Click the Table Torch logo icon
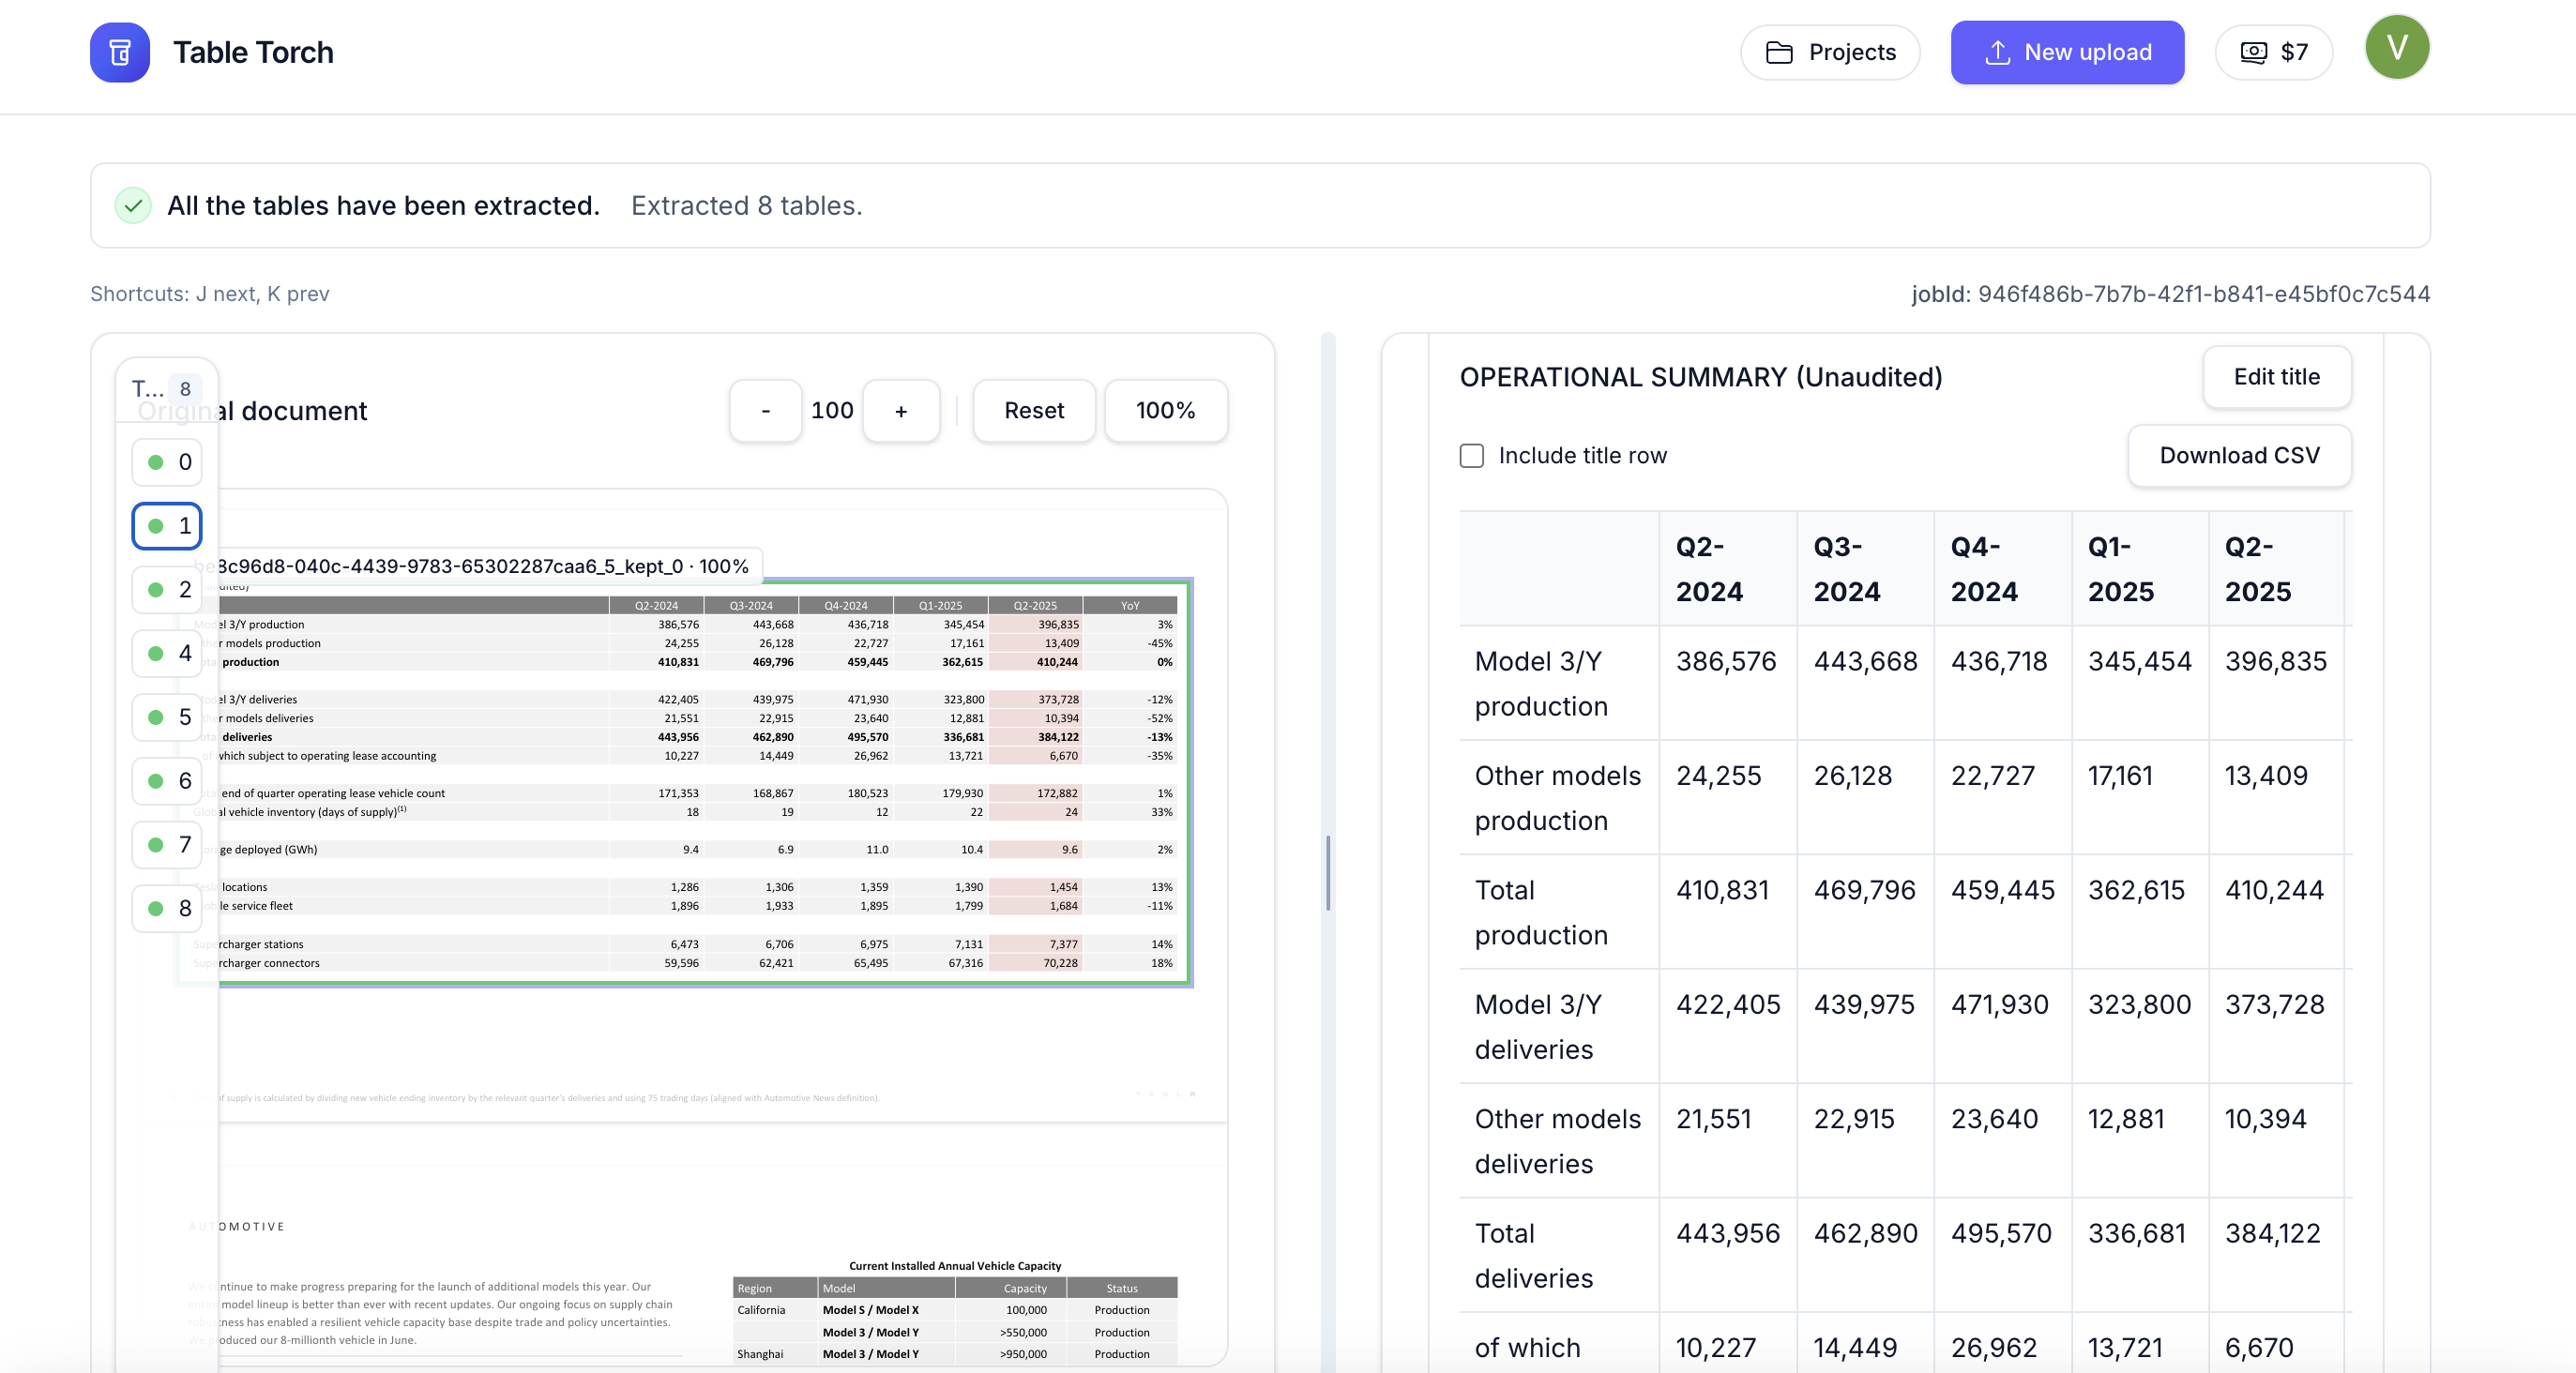2576x1373 pixels. click(120, 52)
